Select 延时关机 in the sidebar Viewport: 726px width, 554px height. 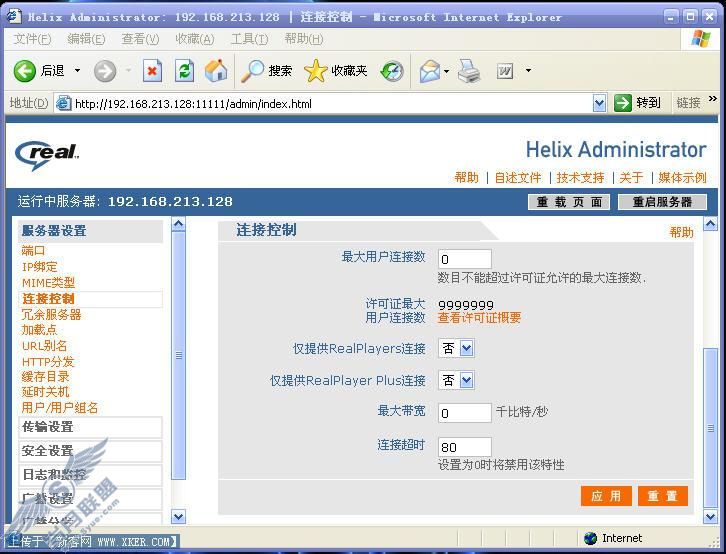click(x=45, y=392)
